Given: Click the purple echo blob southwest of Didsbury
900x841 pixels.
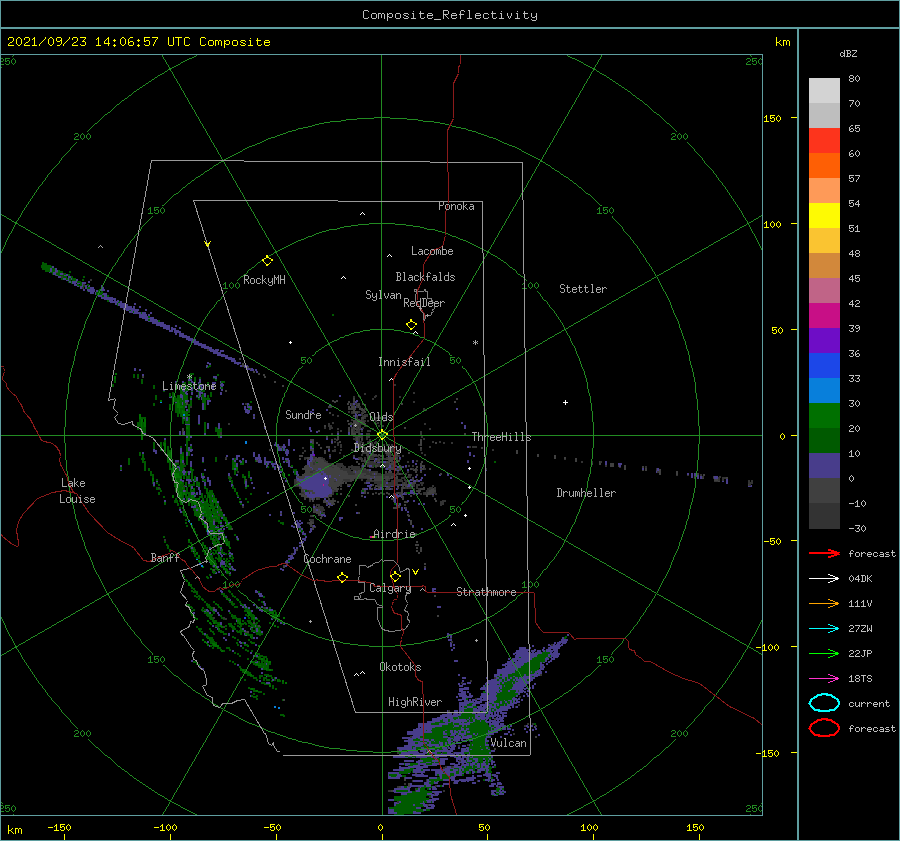Looking at the screenshot, I should (317, 483).
